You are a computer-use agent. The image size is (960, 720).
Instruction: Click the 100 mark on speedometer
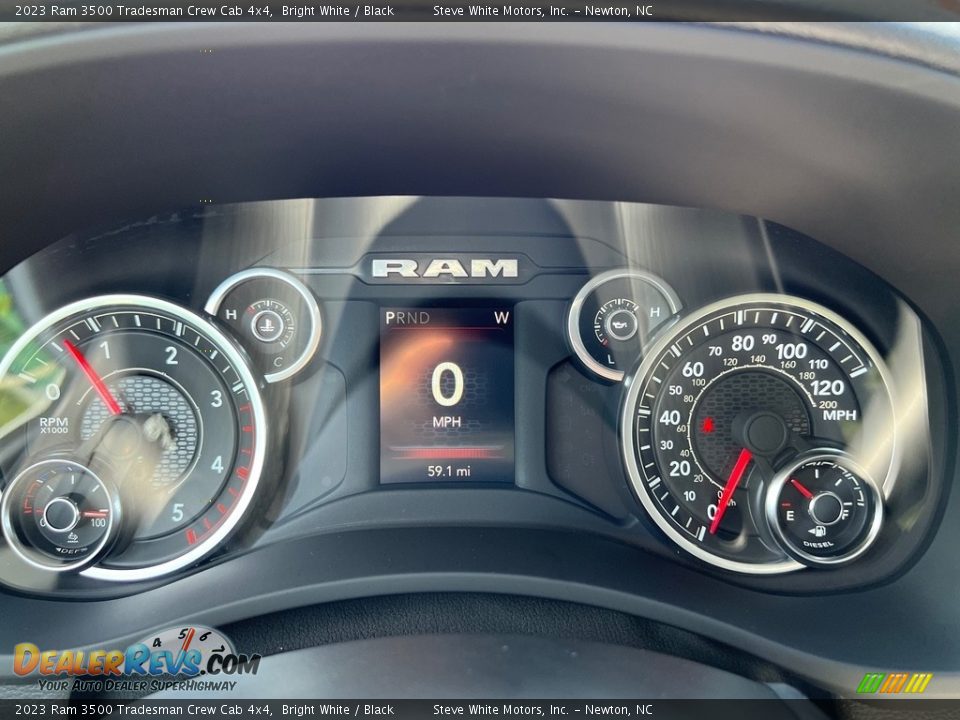click(791, 351)
